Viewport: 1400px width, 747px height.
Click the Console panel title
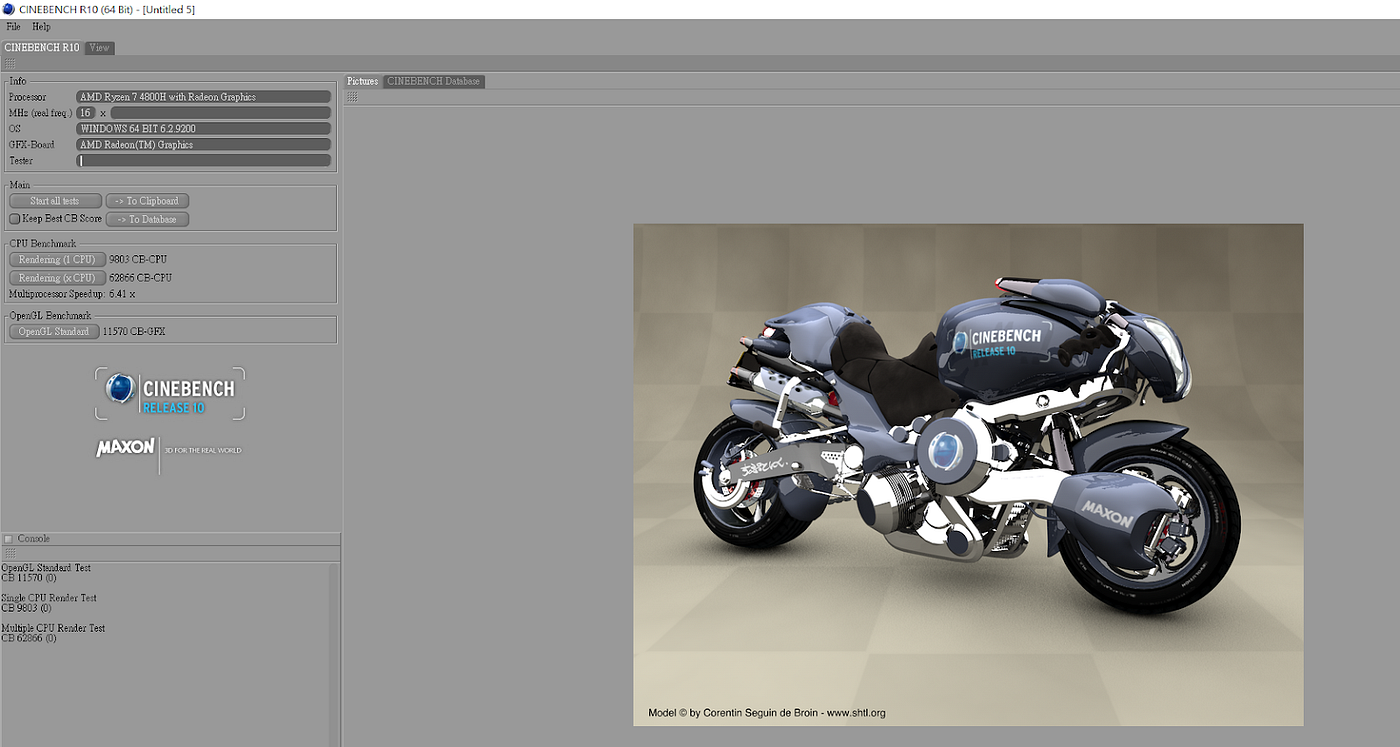[33, 539]
